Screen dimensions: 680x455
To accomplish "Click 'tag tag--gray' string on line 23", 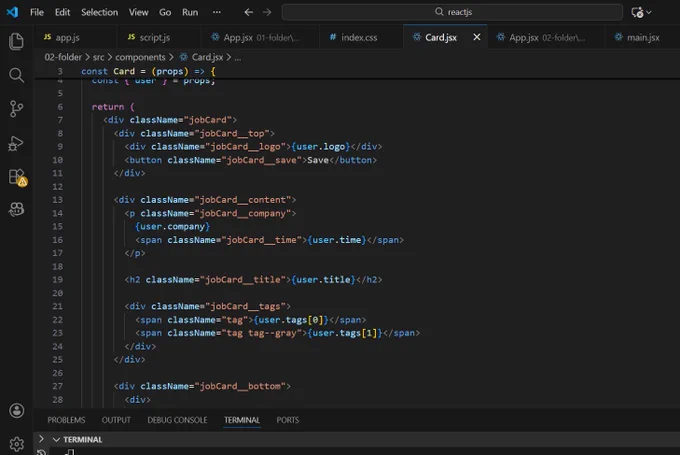I will click(262, 333).
